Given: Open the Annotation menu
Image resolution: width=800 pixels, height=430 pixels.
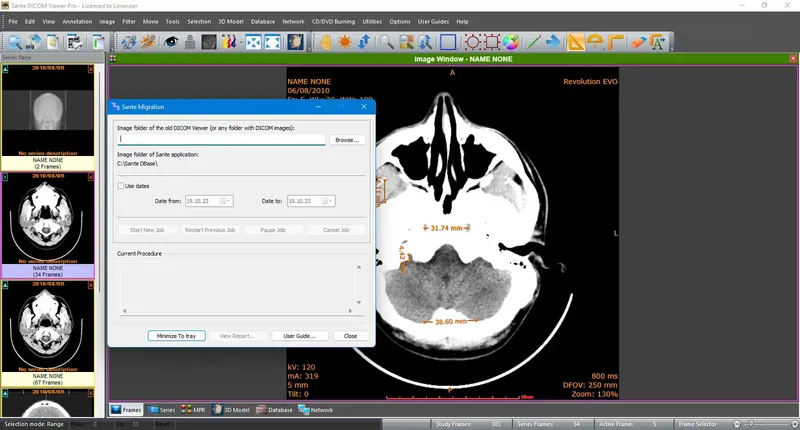Looking at the screenshot, I should [x=76, y=21].
